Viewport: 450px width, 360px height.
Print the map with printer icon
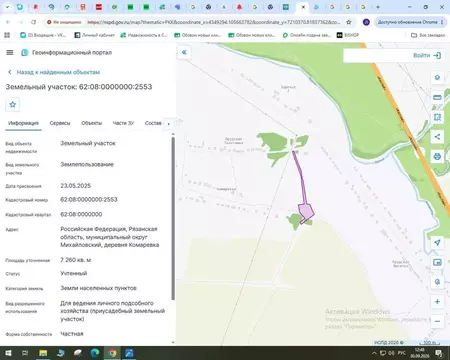[x=437, y=156]
